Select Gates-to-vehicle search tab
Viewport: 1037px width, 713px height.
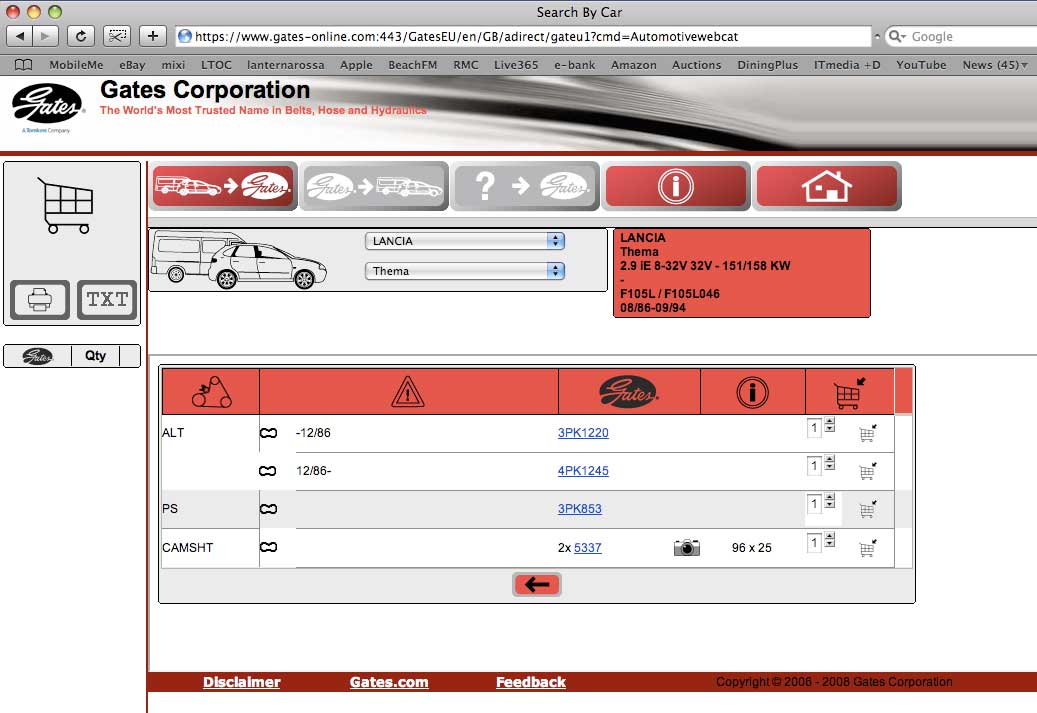(x=374, y=187)
